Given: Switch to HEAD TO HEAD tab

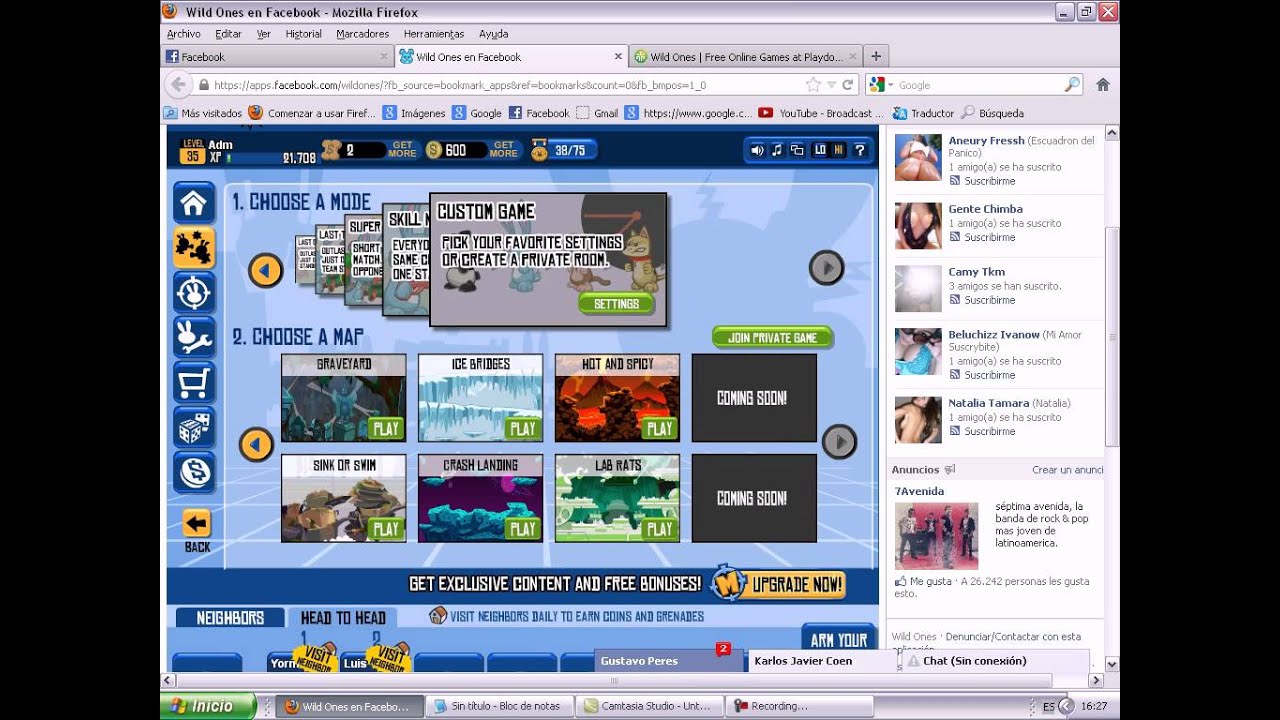Looking at the screenshot, I should [343, 618].
